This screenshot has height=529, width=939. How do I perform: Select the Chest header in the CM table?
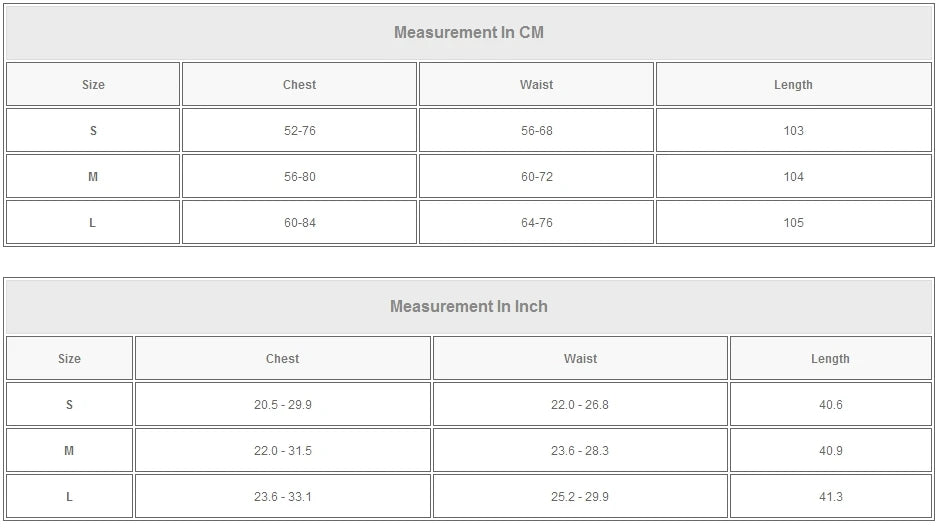299,85
